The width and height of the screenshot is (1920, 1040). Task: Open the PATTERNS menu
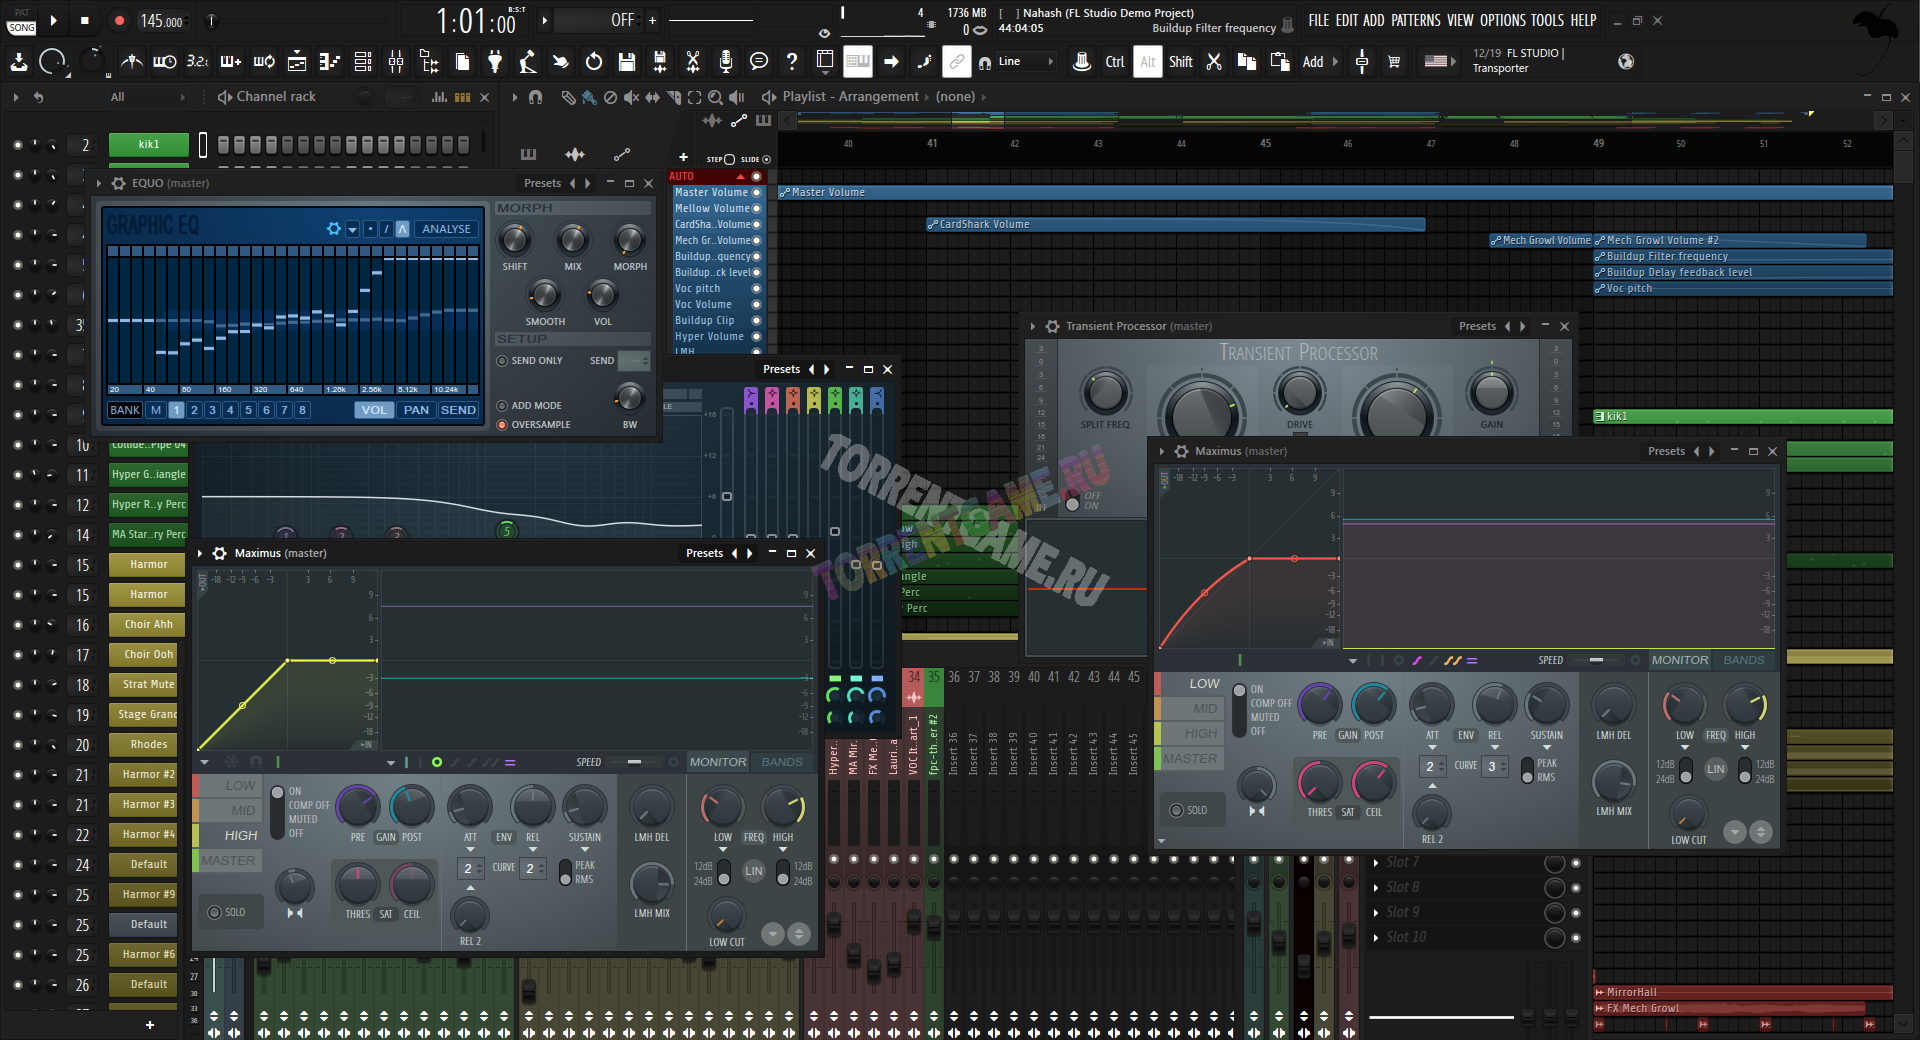point(1415,20)
